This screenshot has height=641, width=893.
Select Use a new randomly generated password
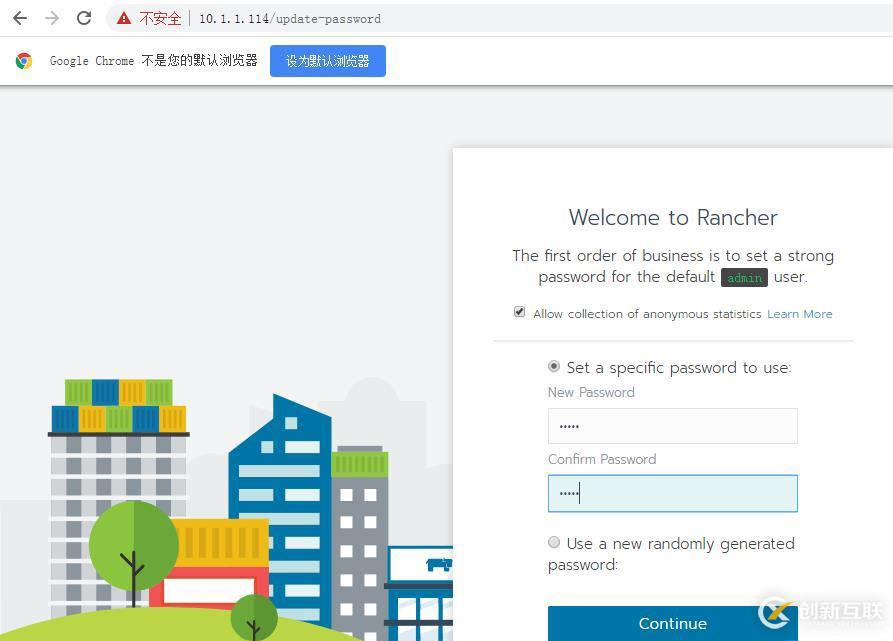point(554,543)
